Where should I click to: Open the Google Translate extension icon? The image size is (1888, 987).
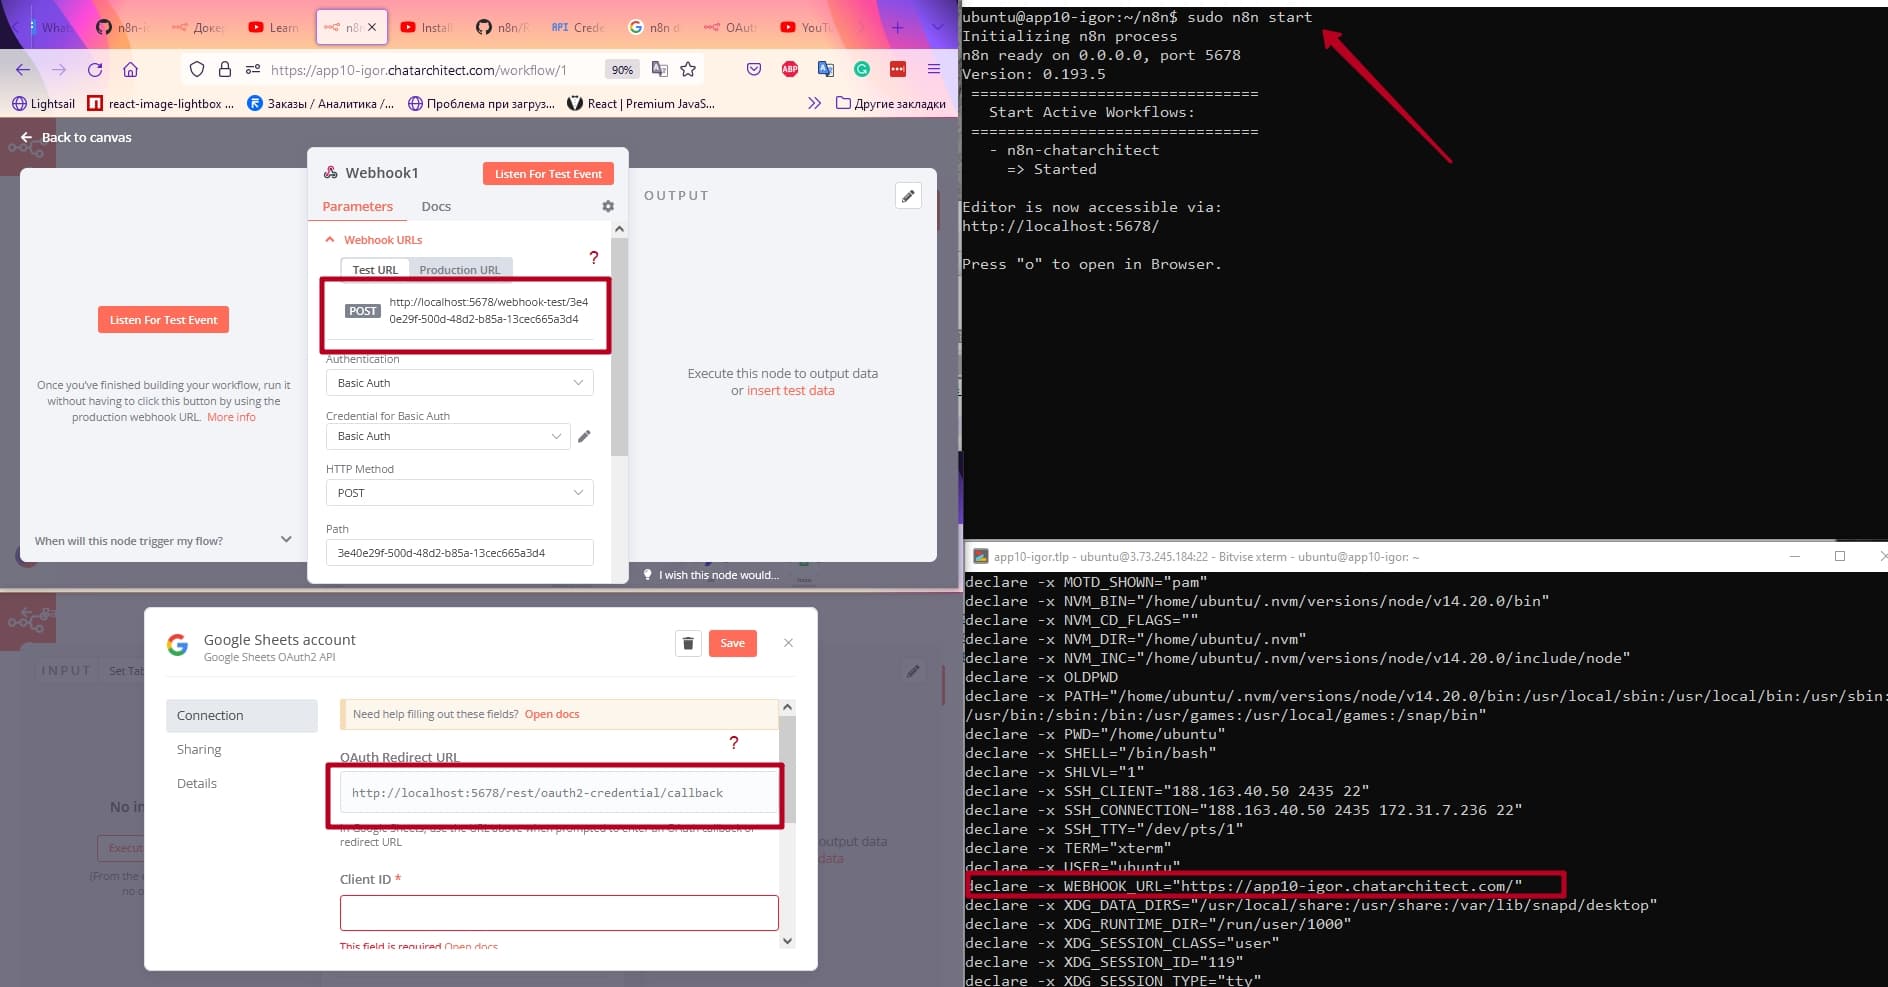826,69
